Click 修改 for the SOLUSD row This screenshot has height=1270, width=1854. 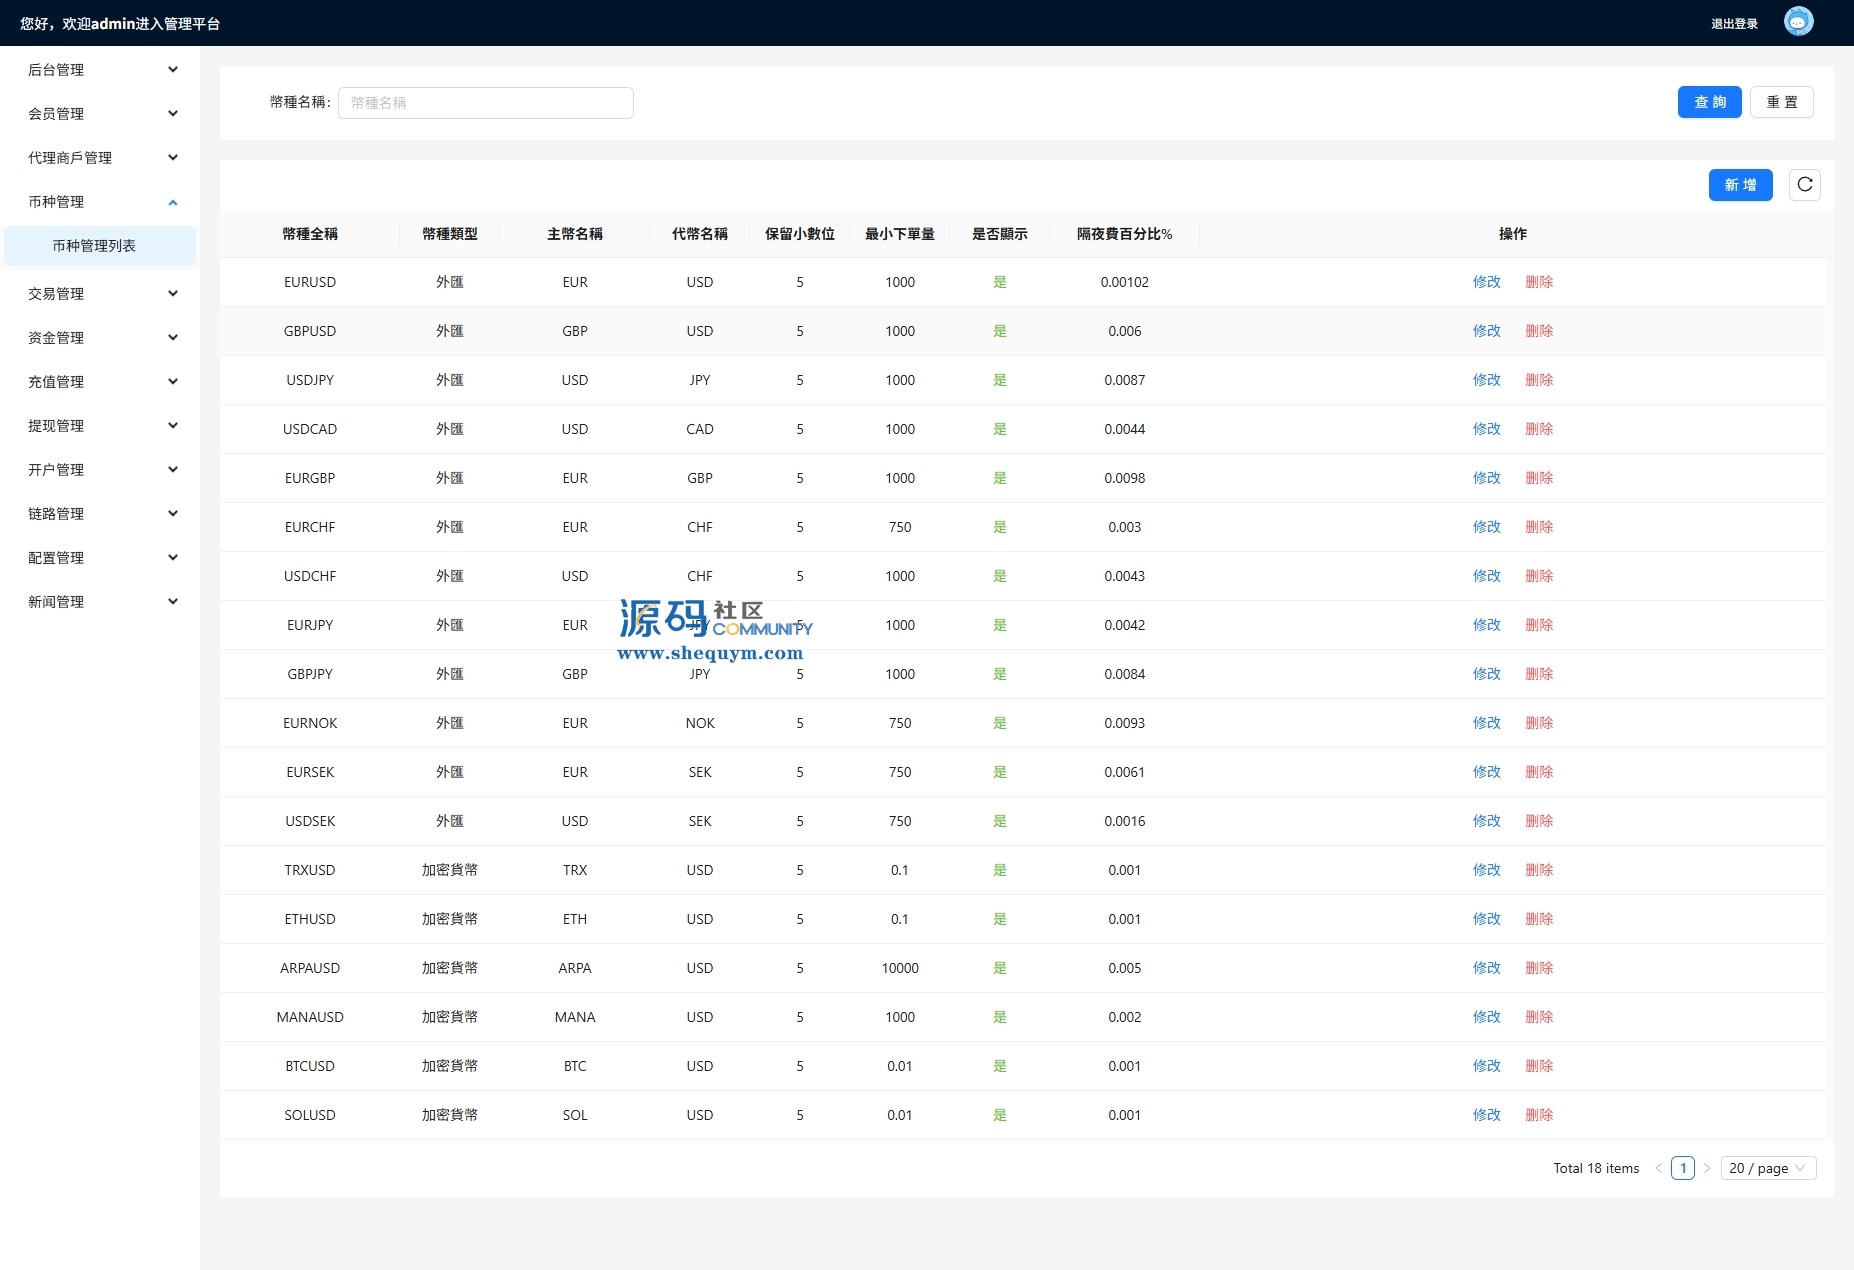click(1486, 1115)
